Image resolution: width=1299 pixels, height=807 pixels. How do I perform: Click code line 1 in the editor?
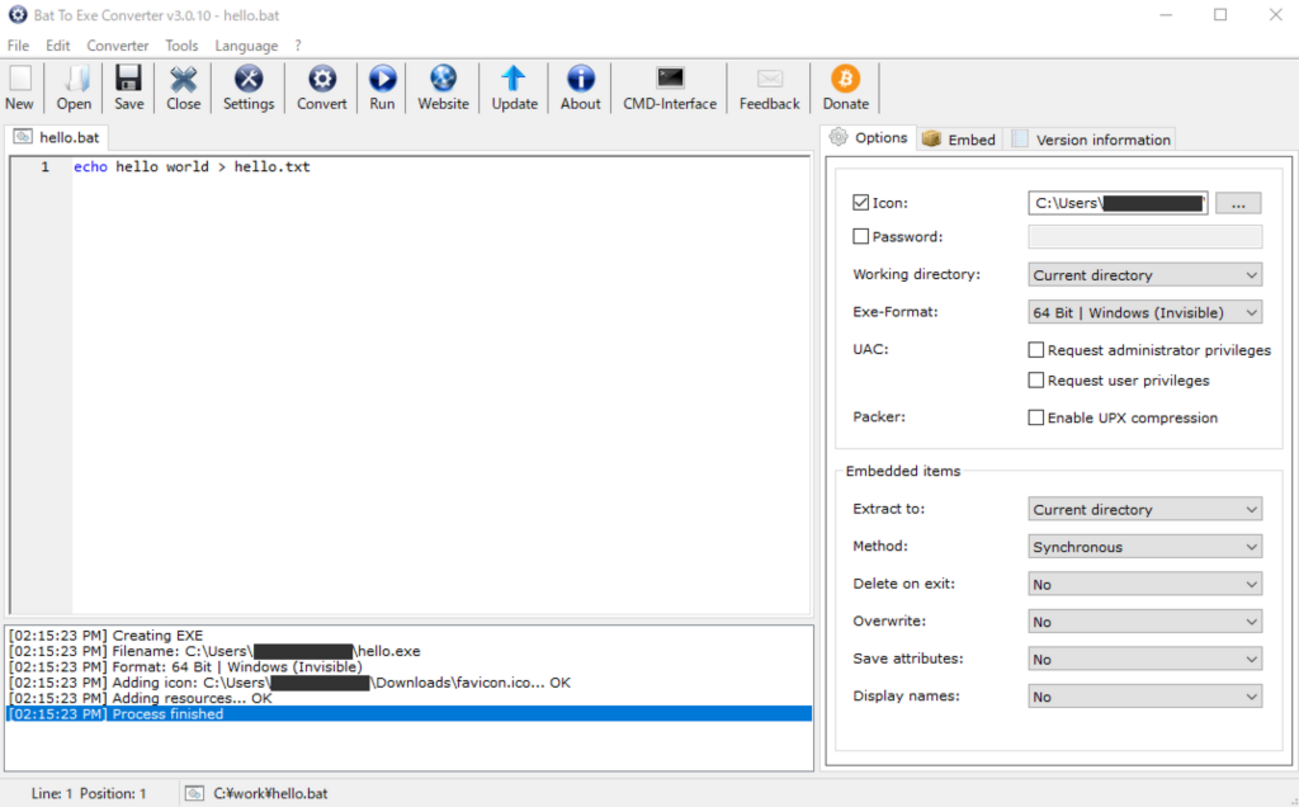[x=192, y=167]
